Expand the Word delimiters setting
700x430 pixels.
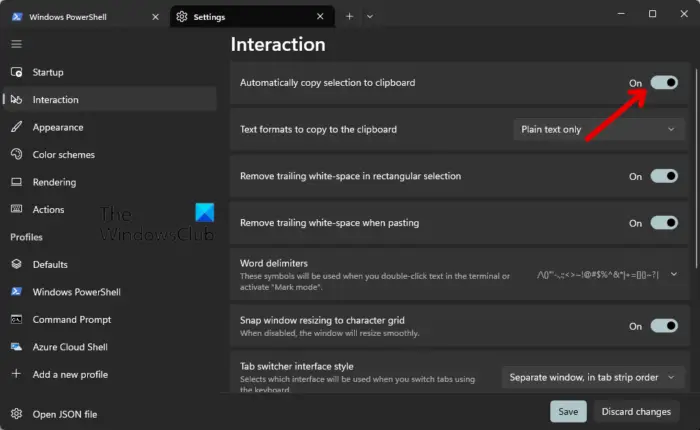click(673, 274)
